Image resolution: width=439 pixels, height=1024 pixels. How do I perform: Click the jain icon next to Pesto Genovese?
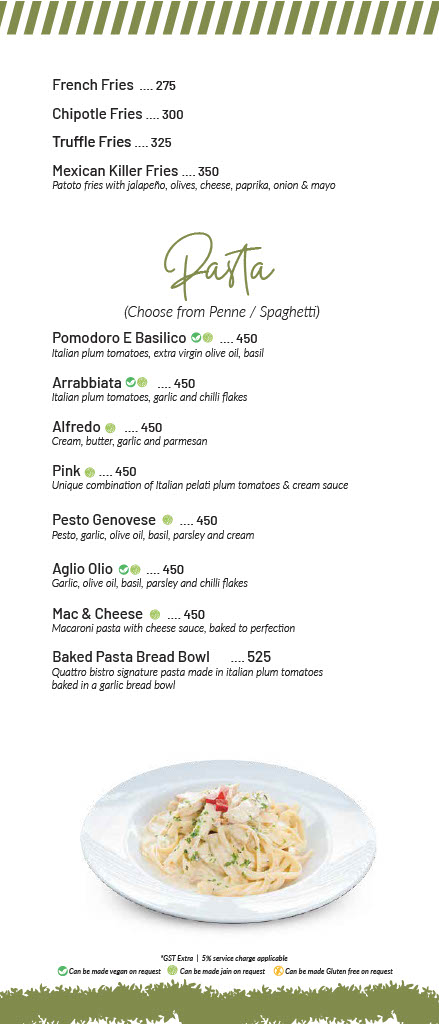tap(167, 520)
